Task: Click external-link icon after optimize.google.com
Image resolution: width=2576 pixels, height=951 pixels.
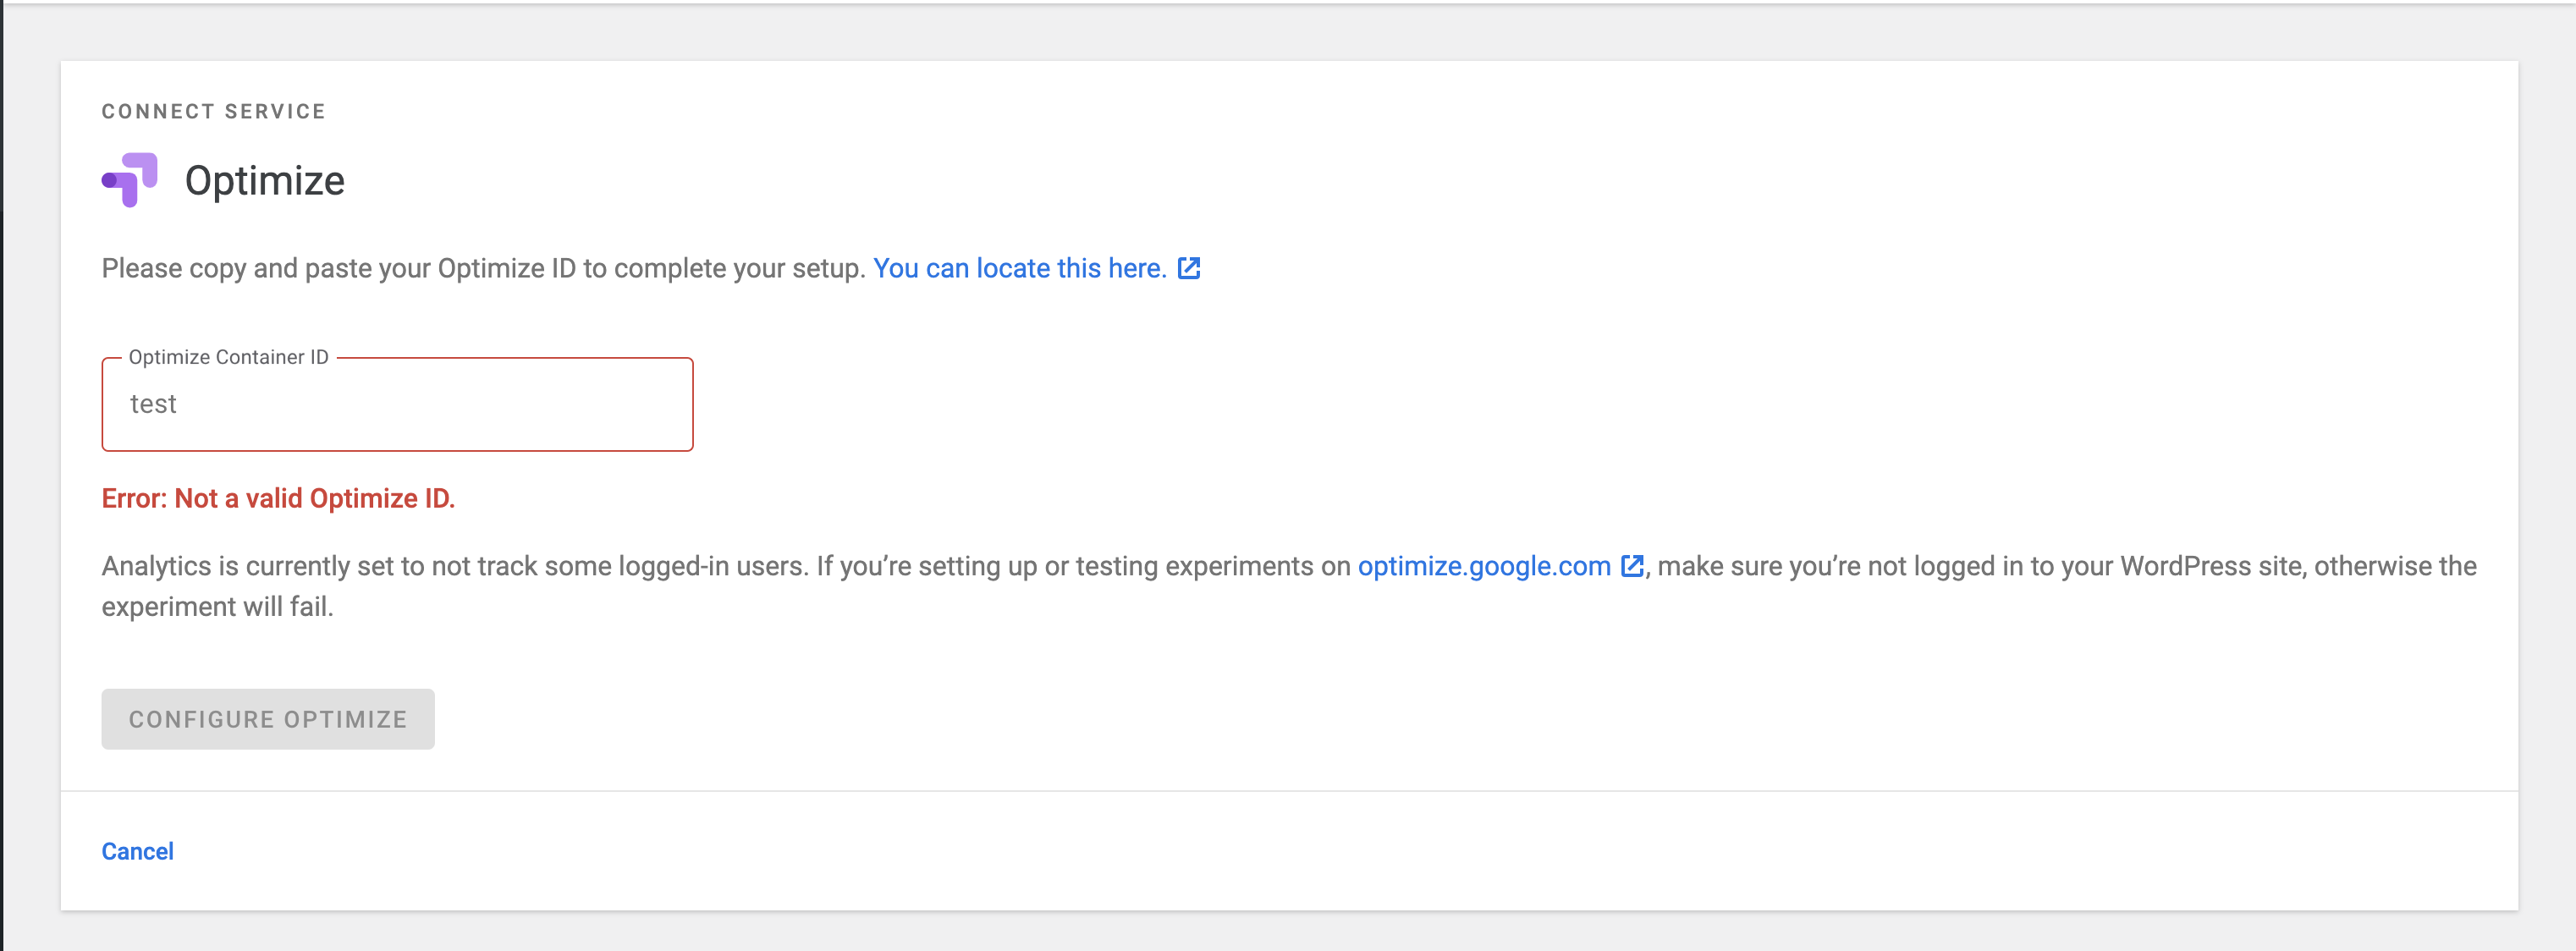Action: coord(1632,566)
